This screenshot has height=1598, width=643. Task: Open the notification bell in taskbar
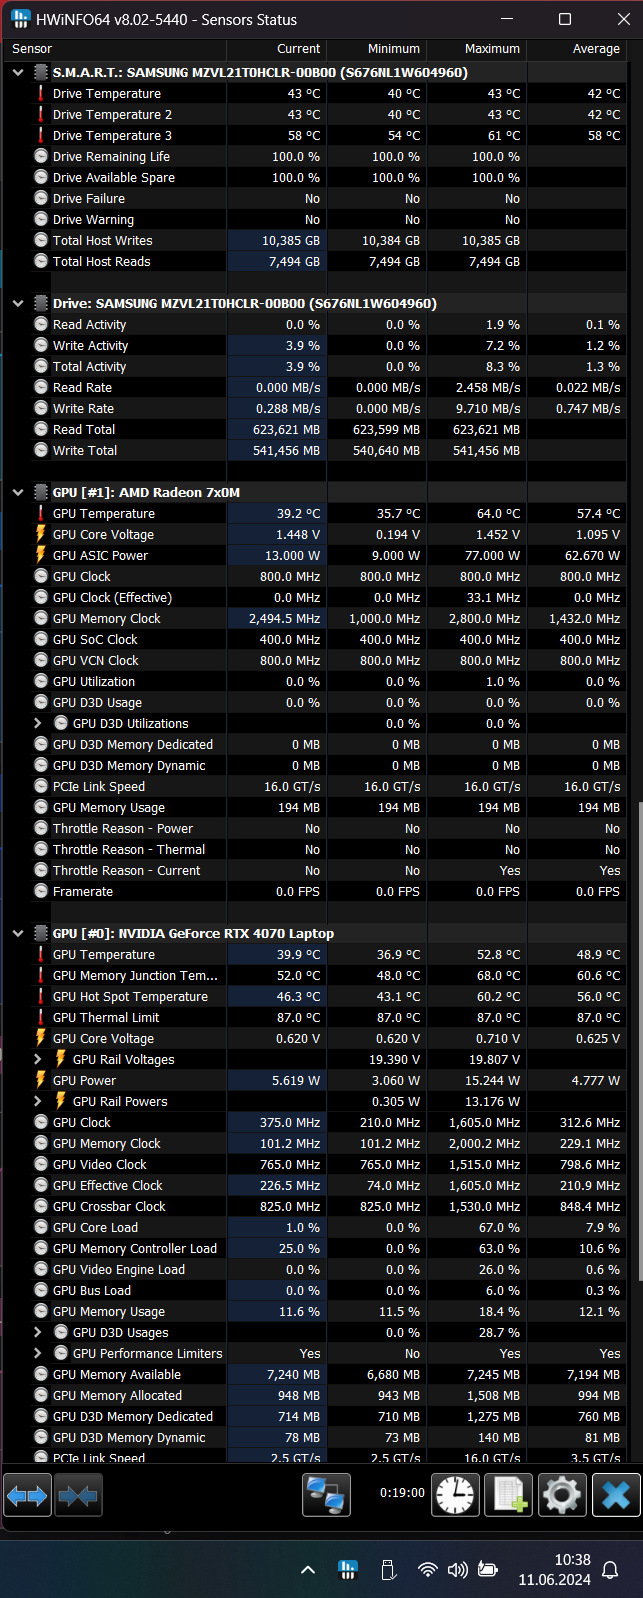pyautogui.click(x=610, y=1570)
